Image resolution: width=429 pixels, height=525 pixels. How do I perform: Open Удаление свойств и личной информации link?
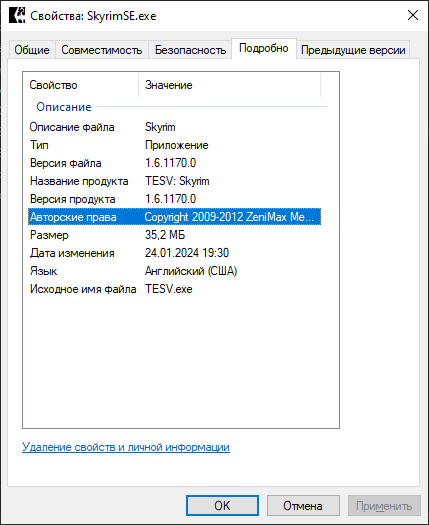pyautogui.click(x=126, y=447)
